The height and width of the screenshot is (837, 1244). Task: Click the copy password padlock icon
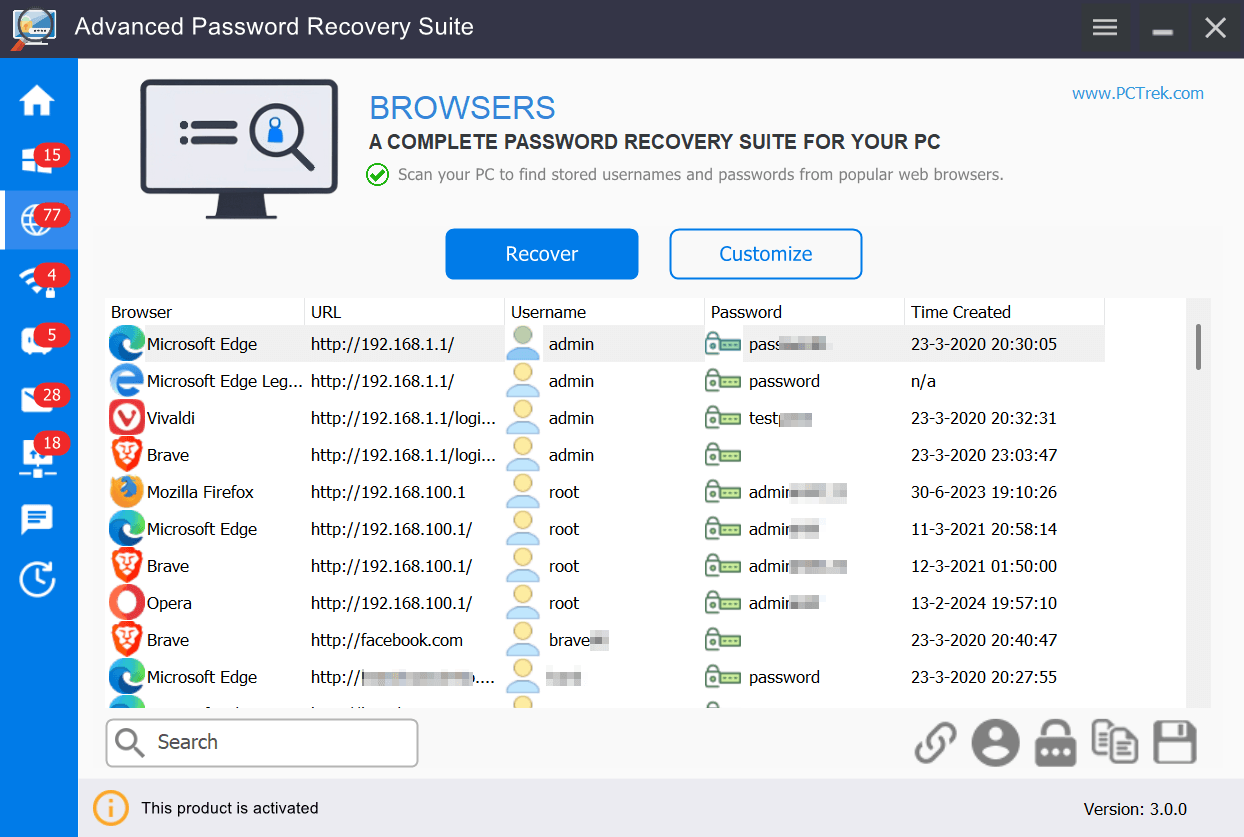1055,744
